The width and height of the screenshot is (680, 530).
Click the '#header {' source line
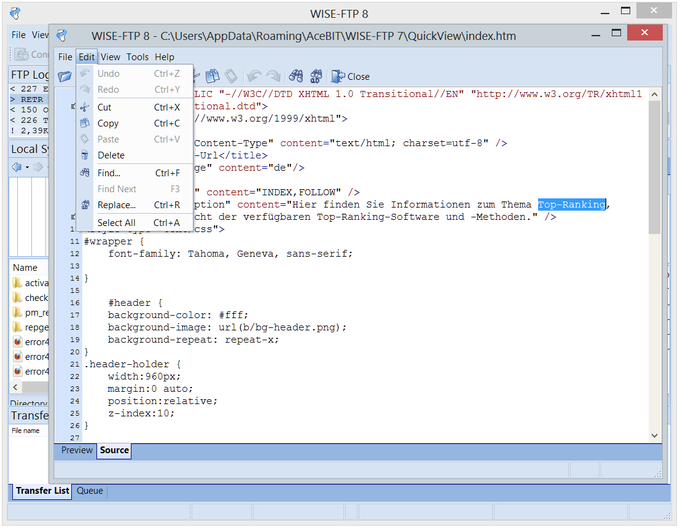coord(135,303)
